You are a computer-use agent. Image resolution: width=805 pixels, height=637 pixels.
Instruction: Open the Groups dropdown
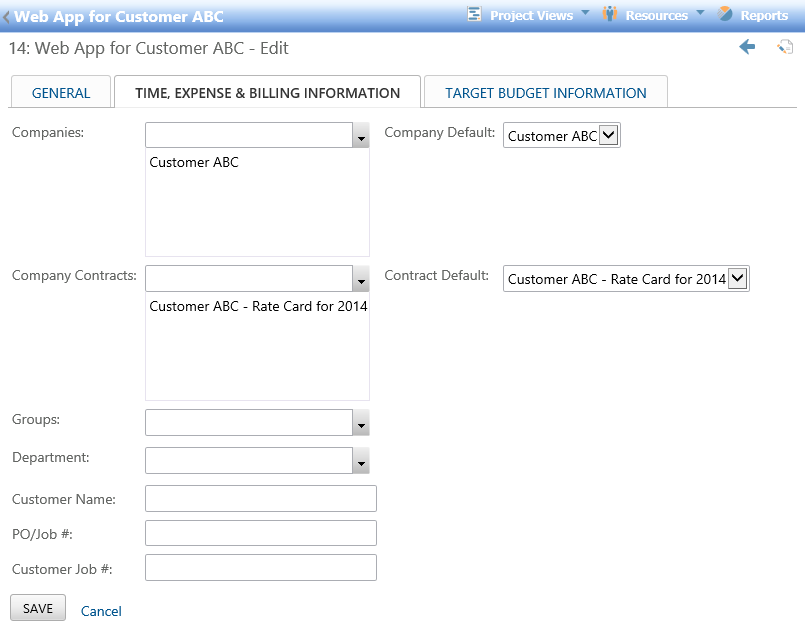(361, 422)
